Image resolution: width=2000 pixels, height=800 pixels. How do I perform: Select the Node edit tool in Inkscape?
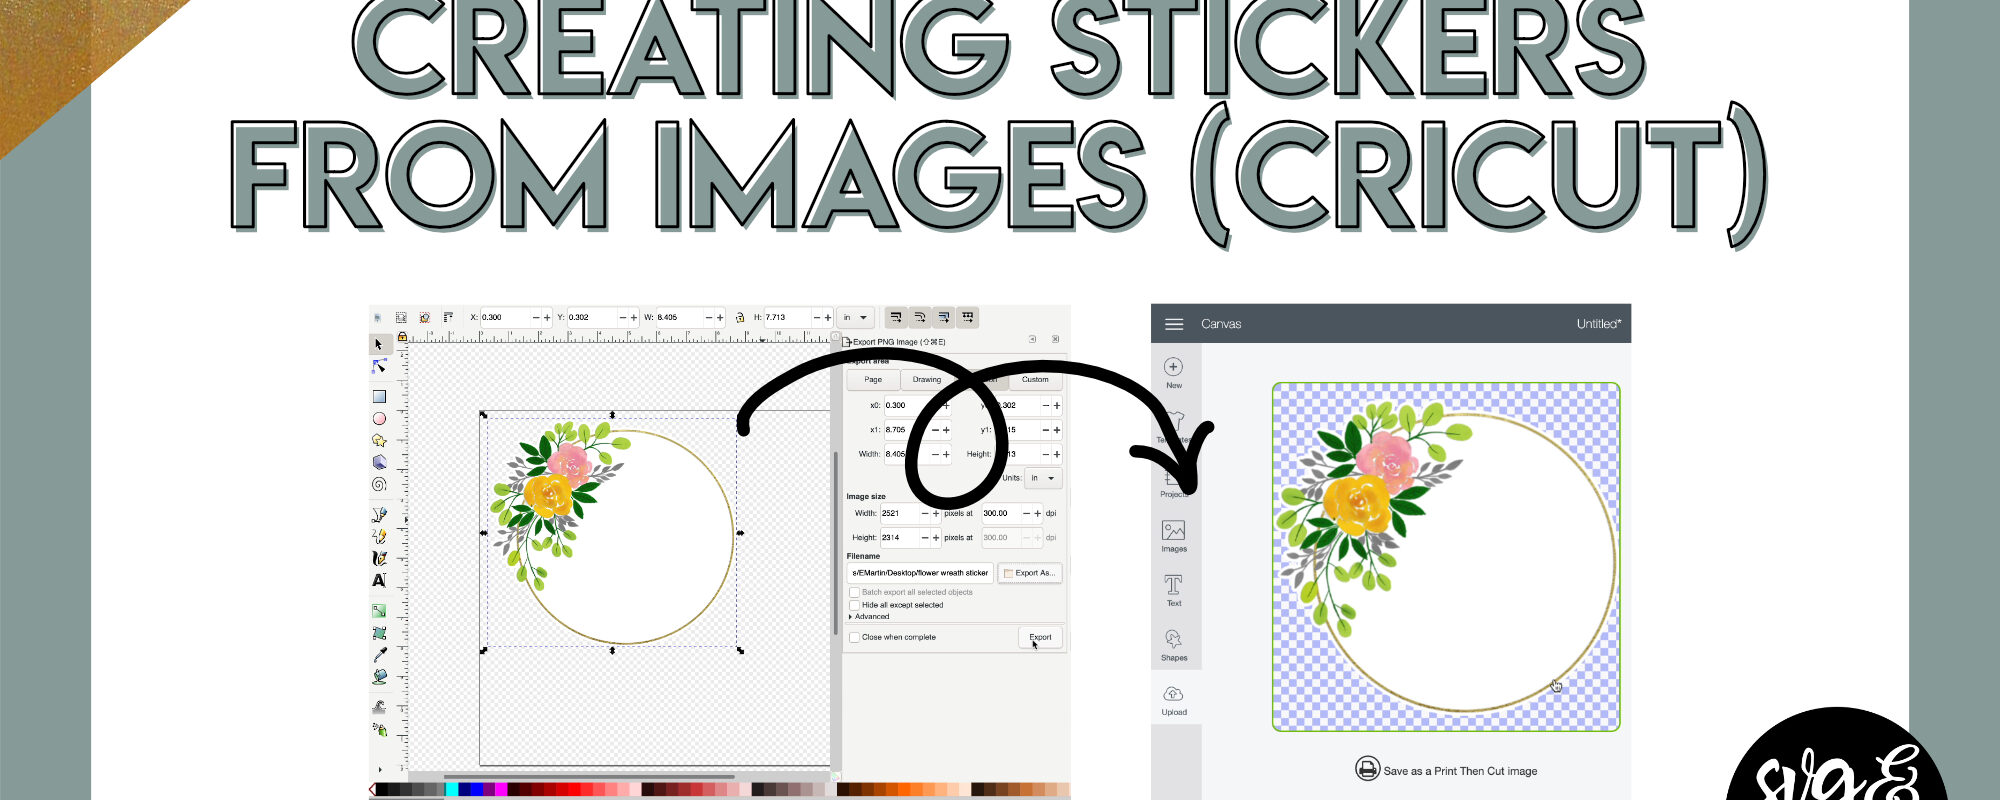379,366
